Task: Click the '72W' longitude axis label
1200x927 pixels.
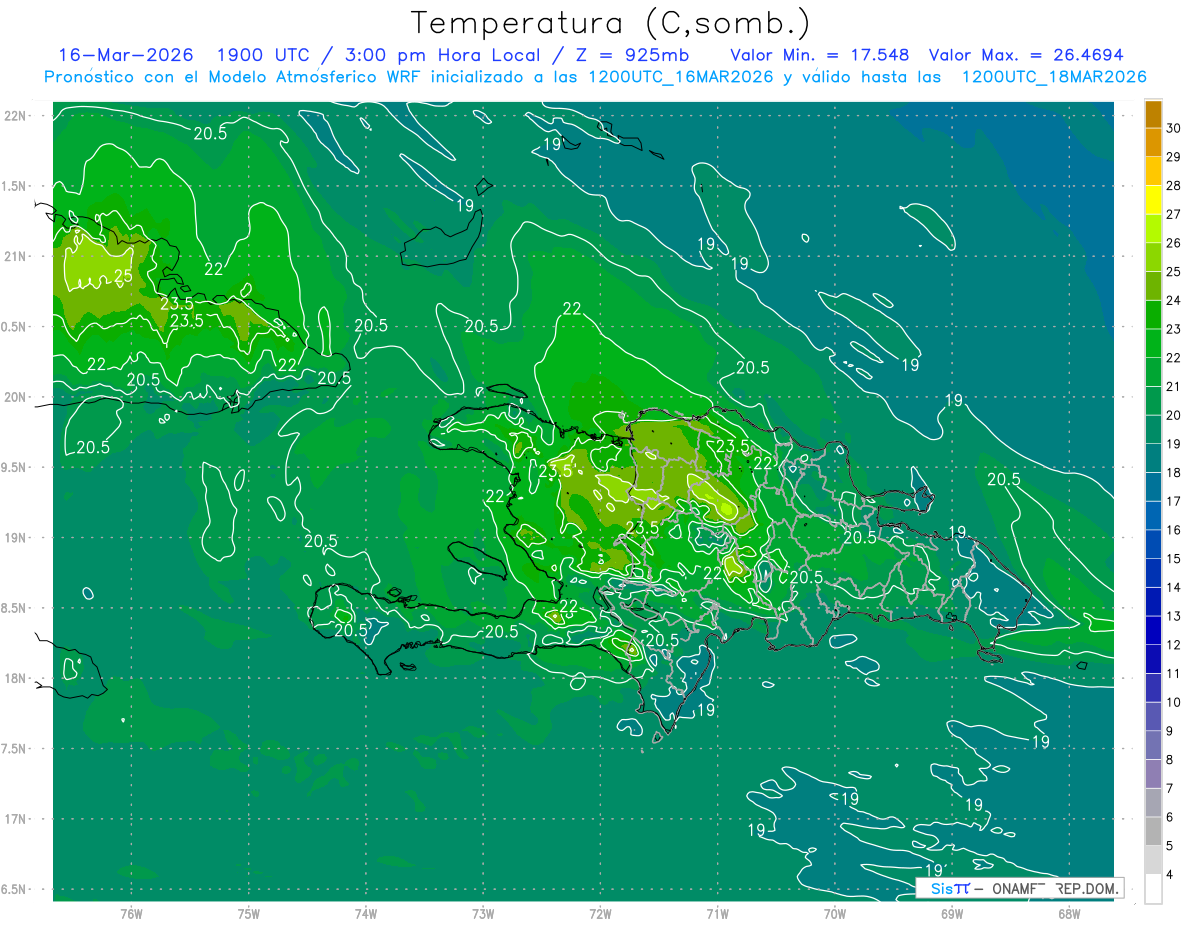Action: [600, 914]
